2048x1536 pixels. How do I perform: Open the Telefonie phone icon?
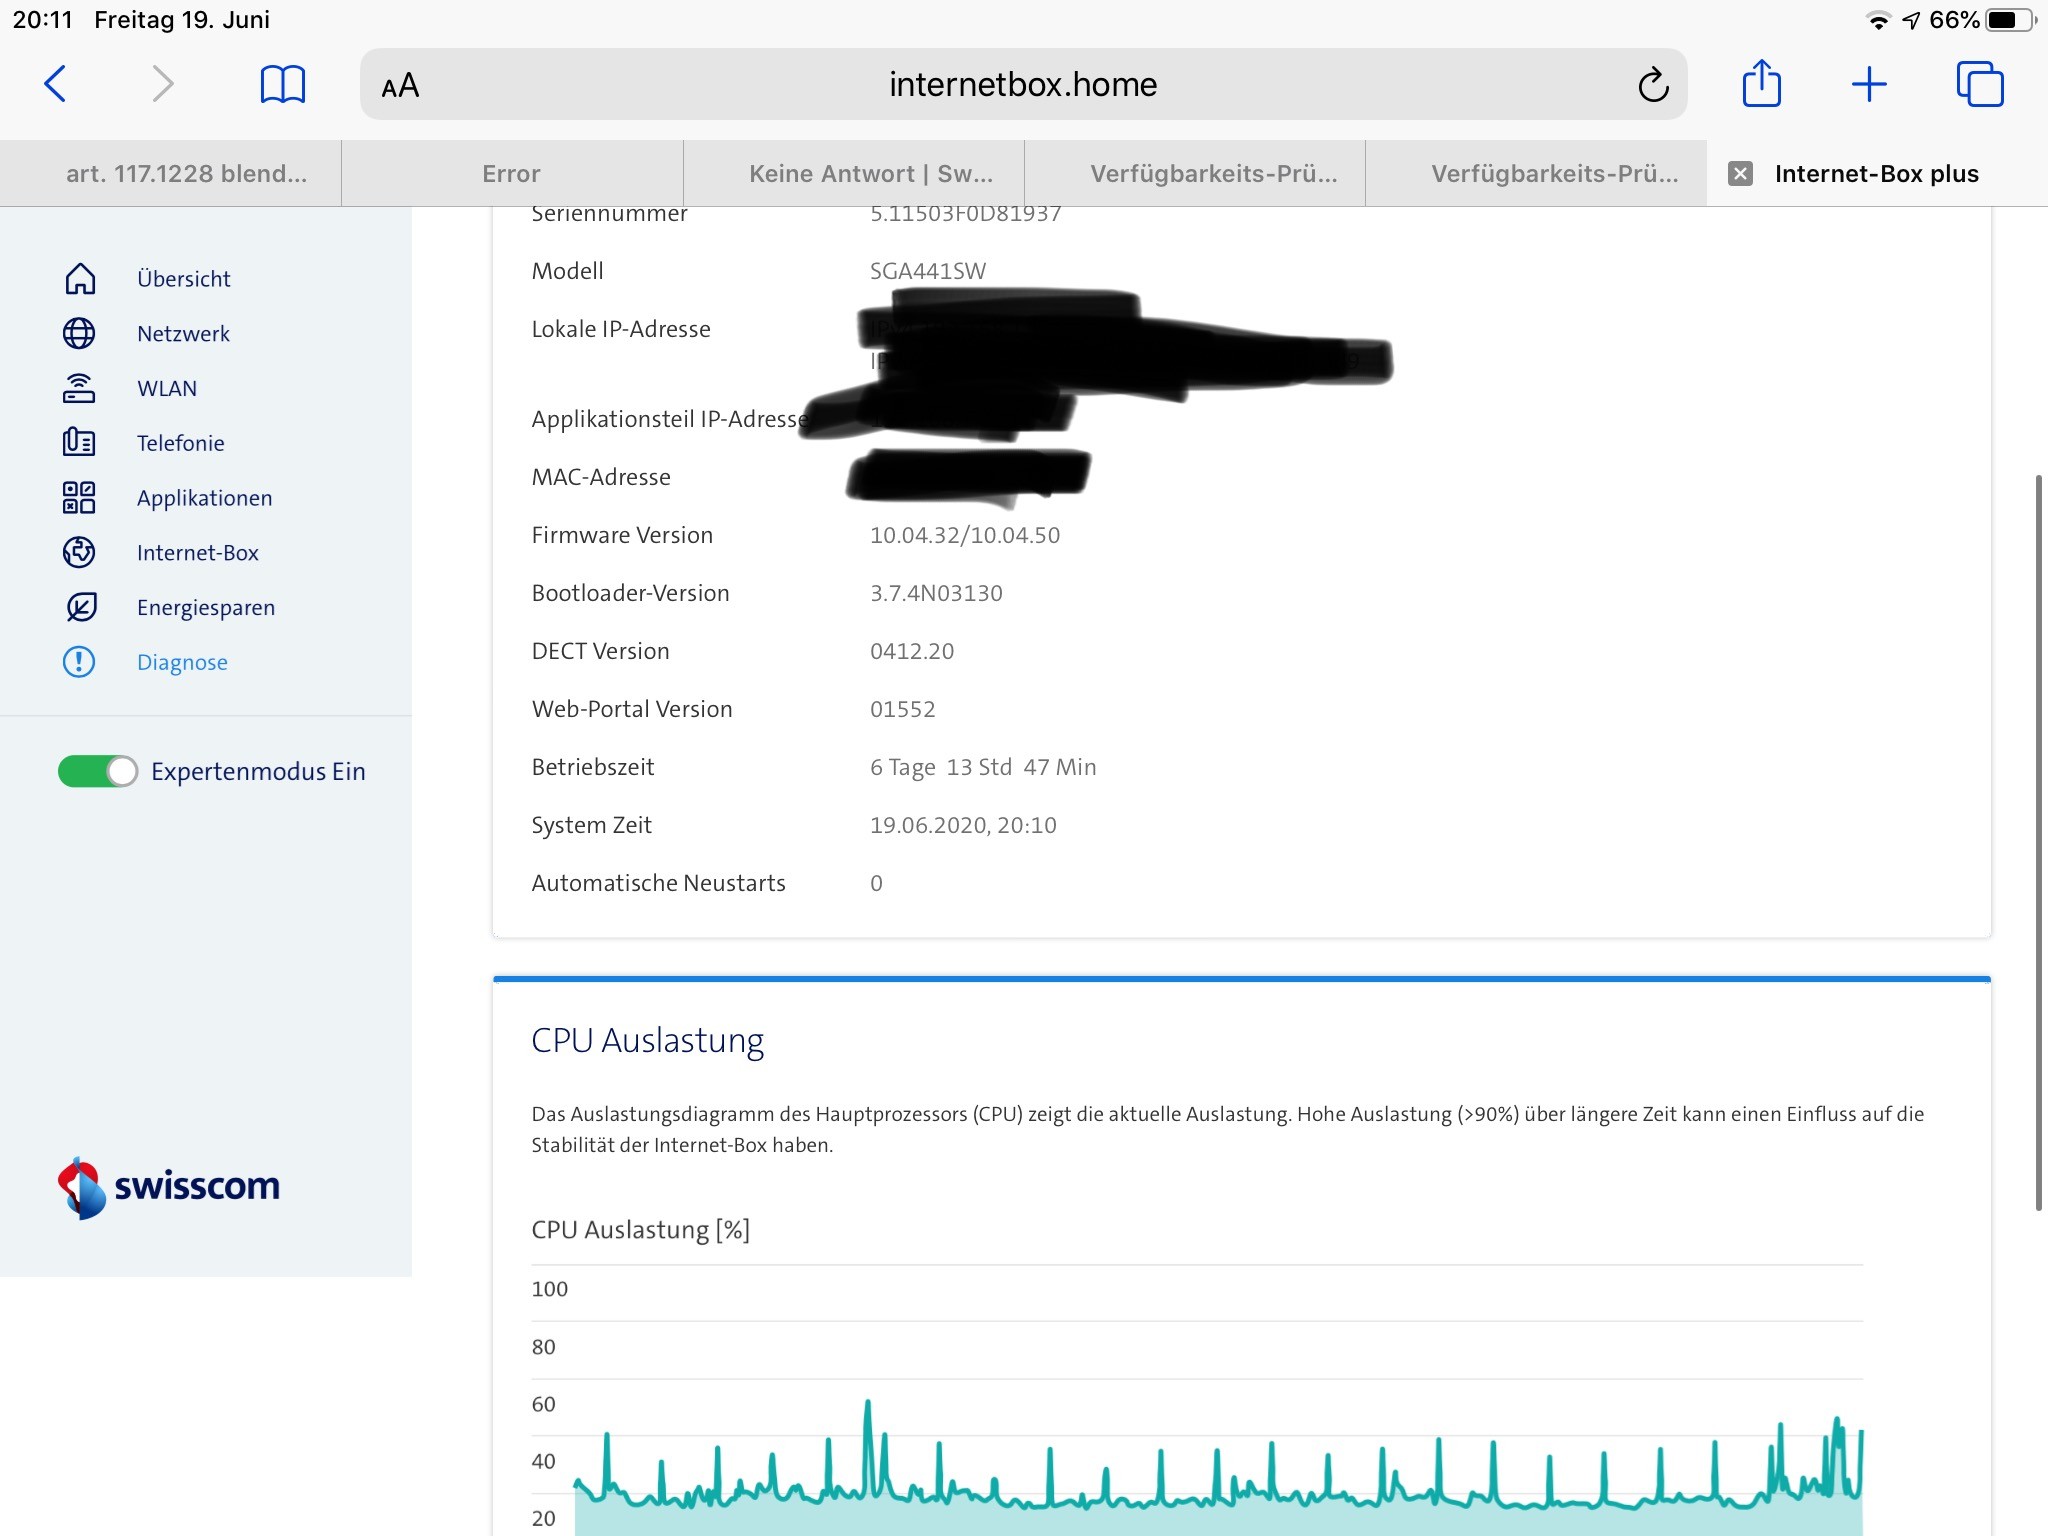coord(80,443)
